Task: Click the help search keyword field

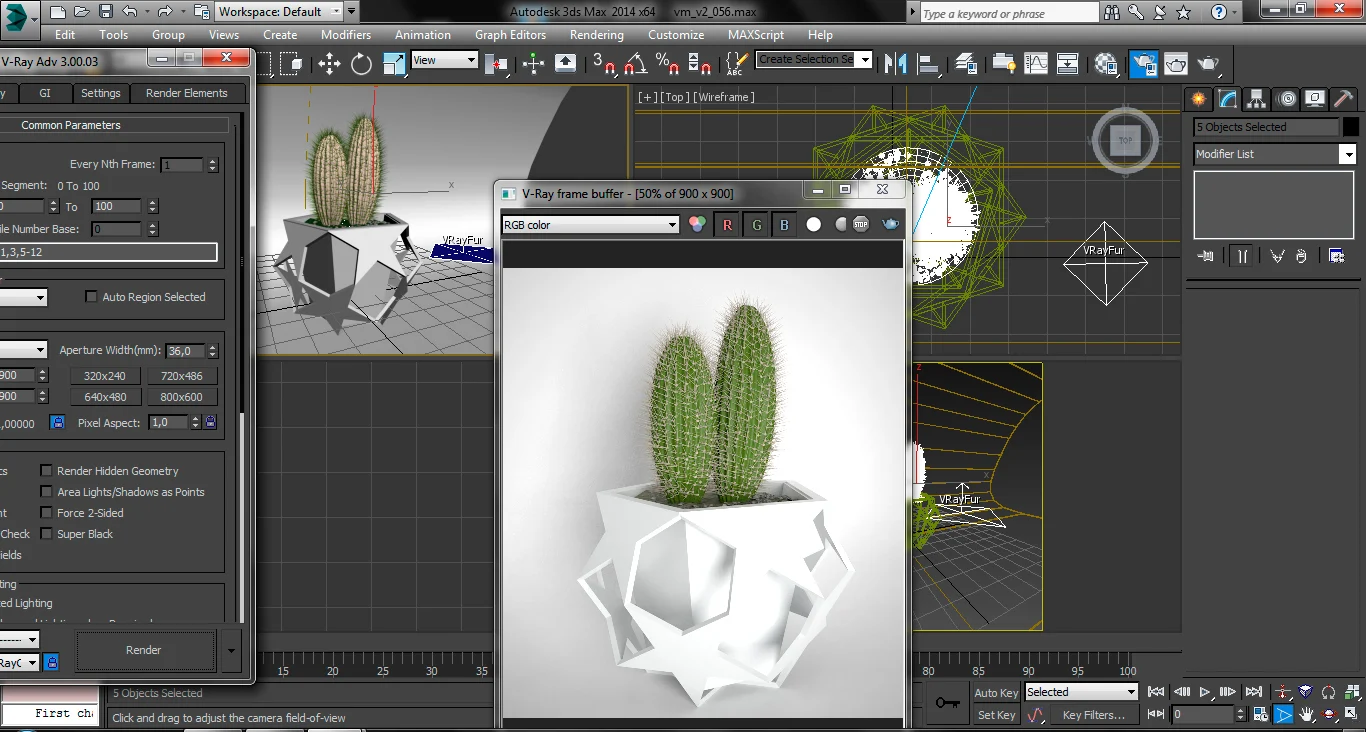Action: 1009,13
